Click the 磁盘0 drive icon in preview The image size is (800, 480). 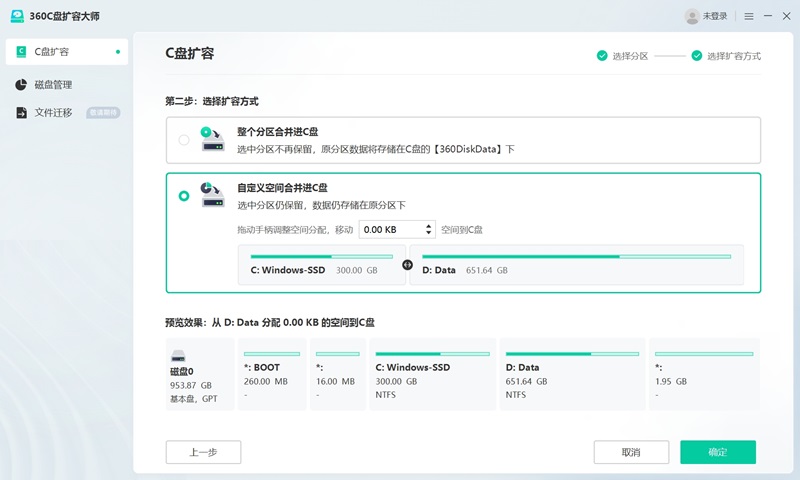tap(178, 355)
